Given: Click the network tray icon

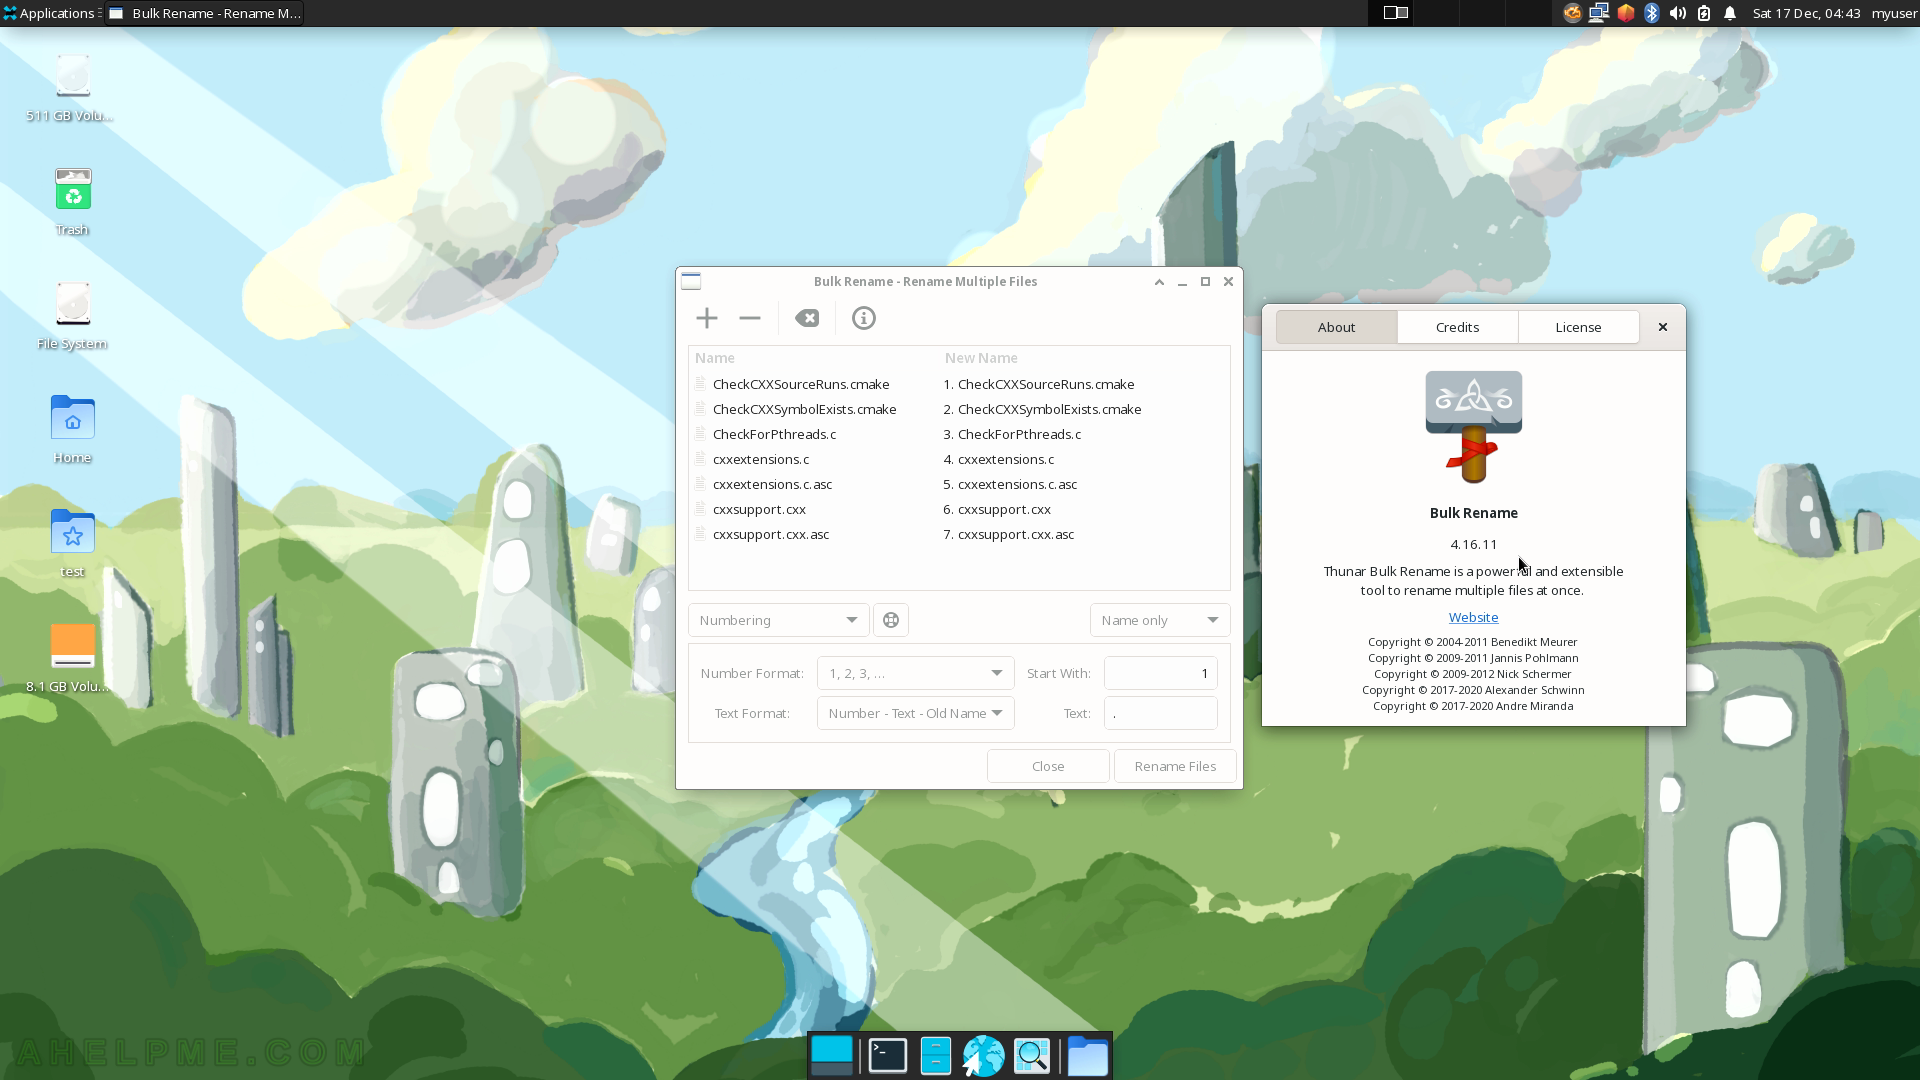Looking at the screenshot, I should [x=1599, y=13].
